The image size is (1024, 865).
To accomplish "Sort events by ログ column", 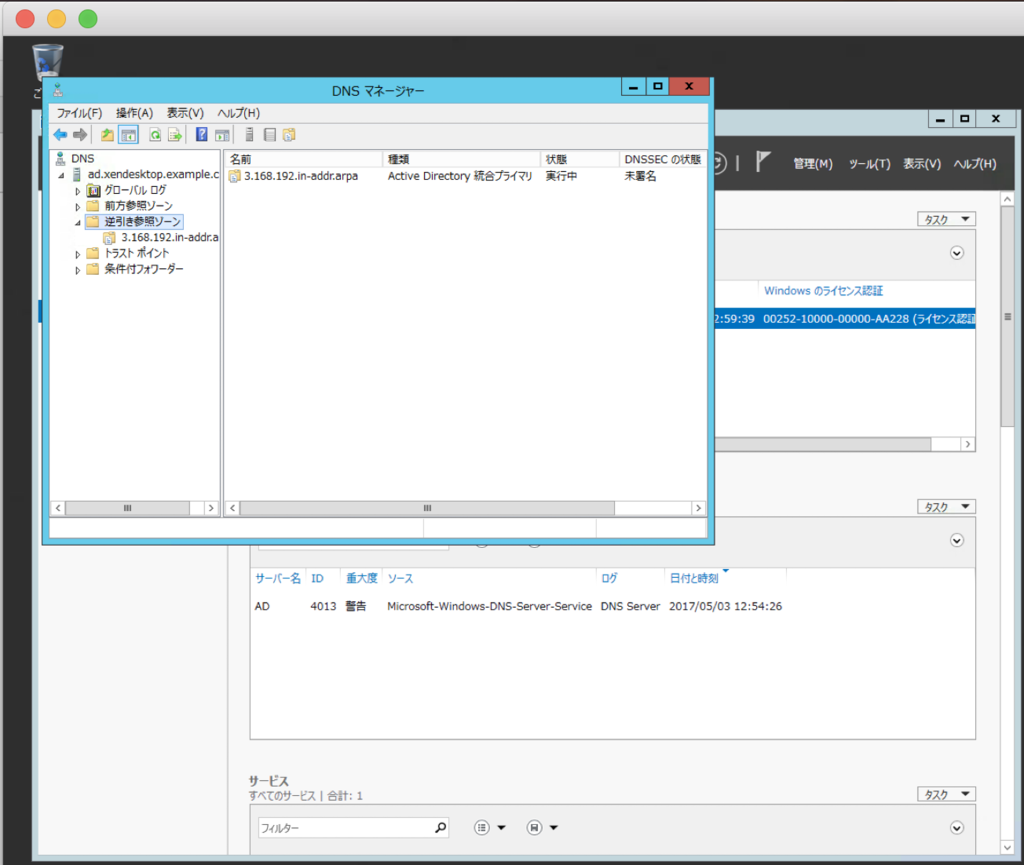I will (x=609, y=578).
